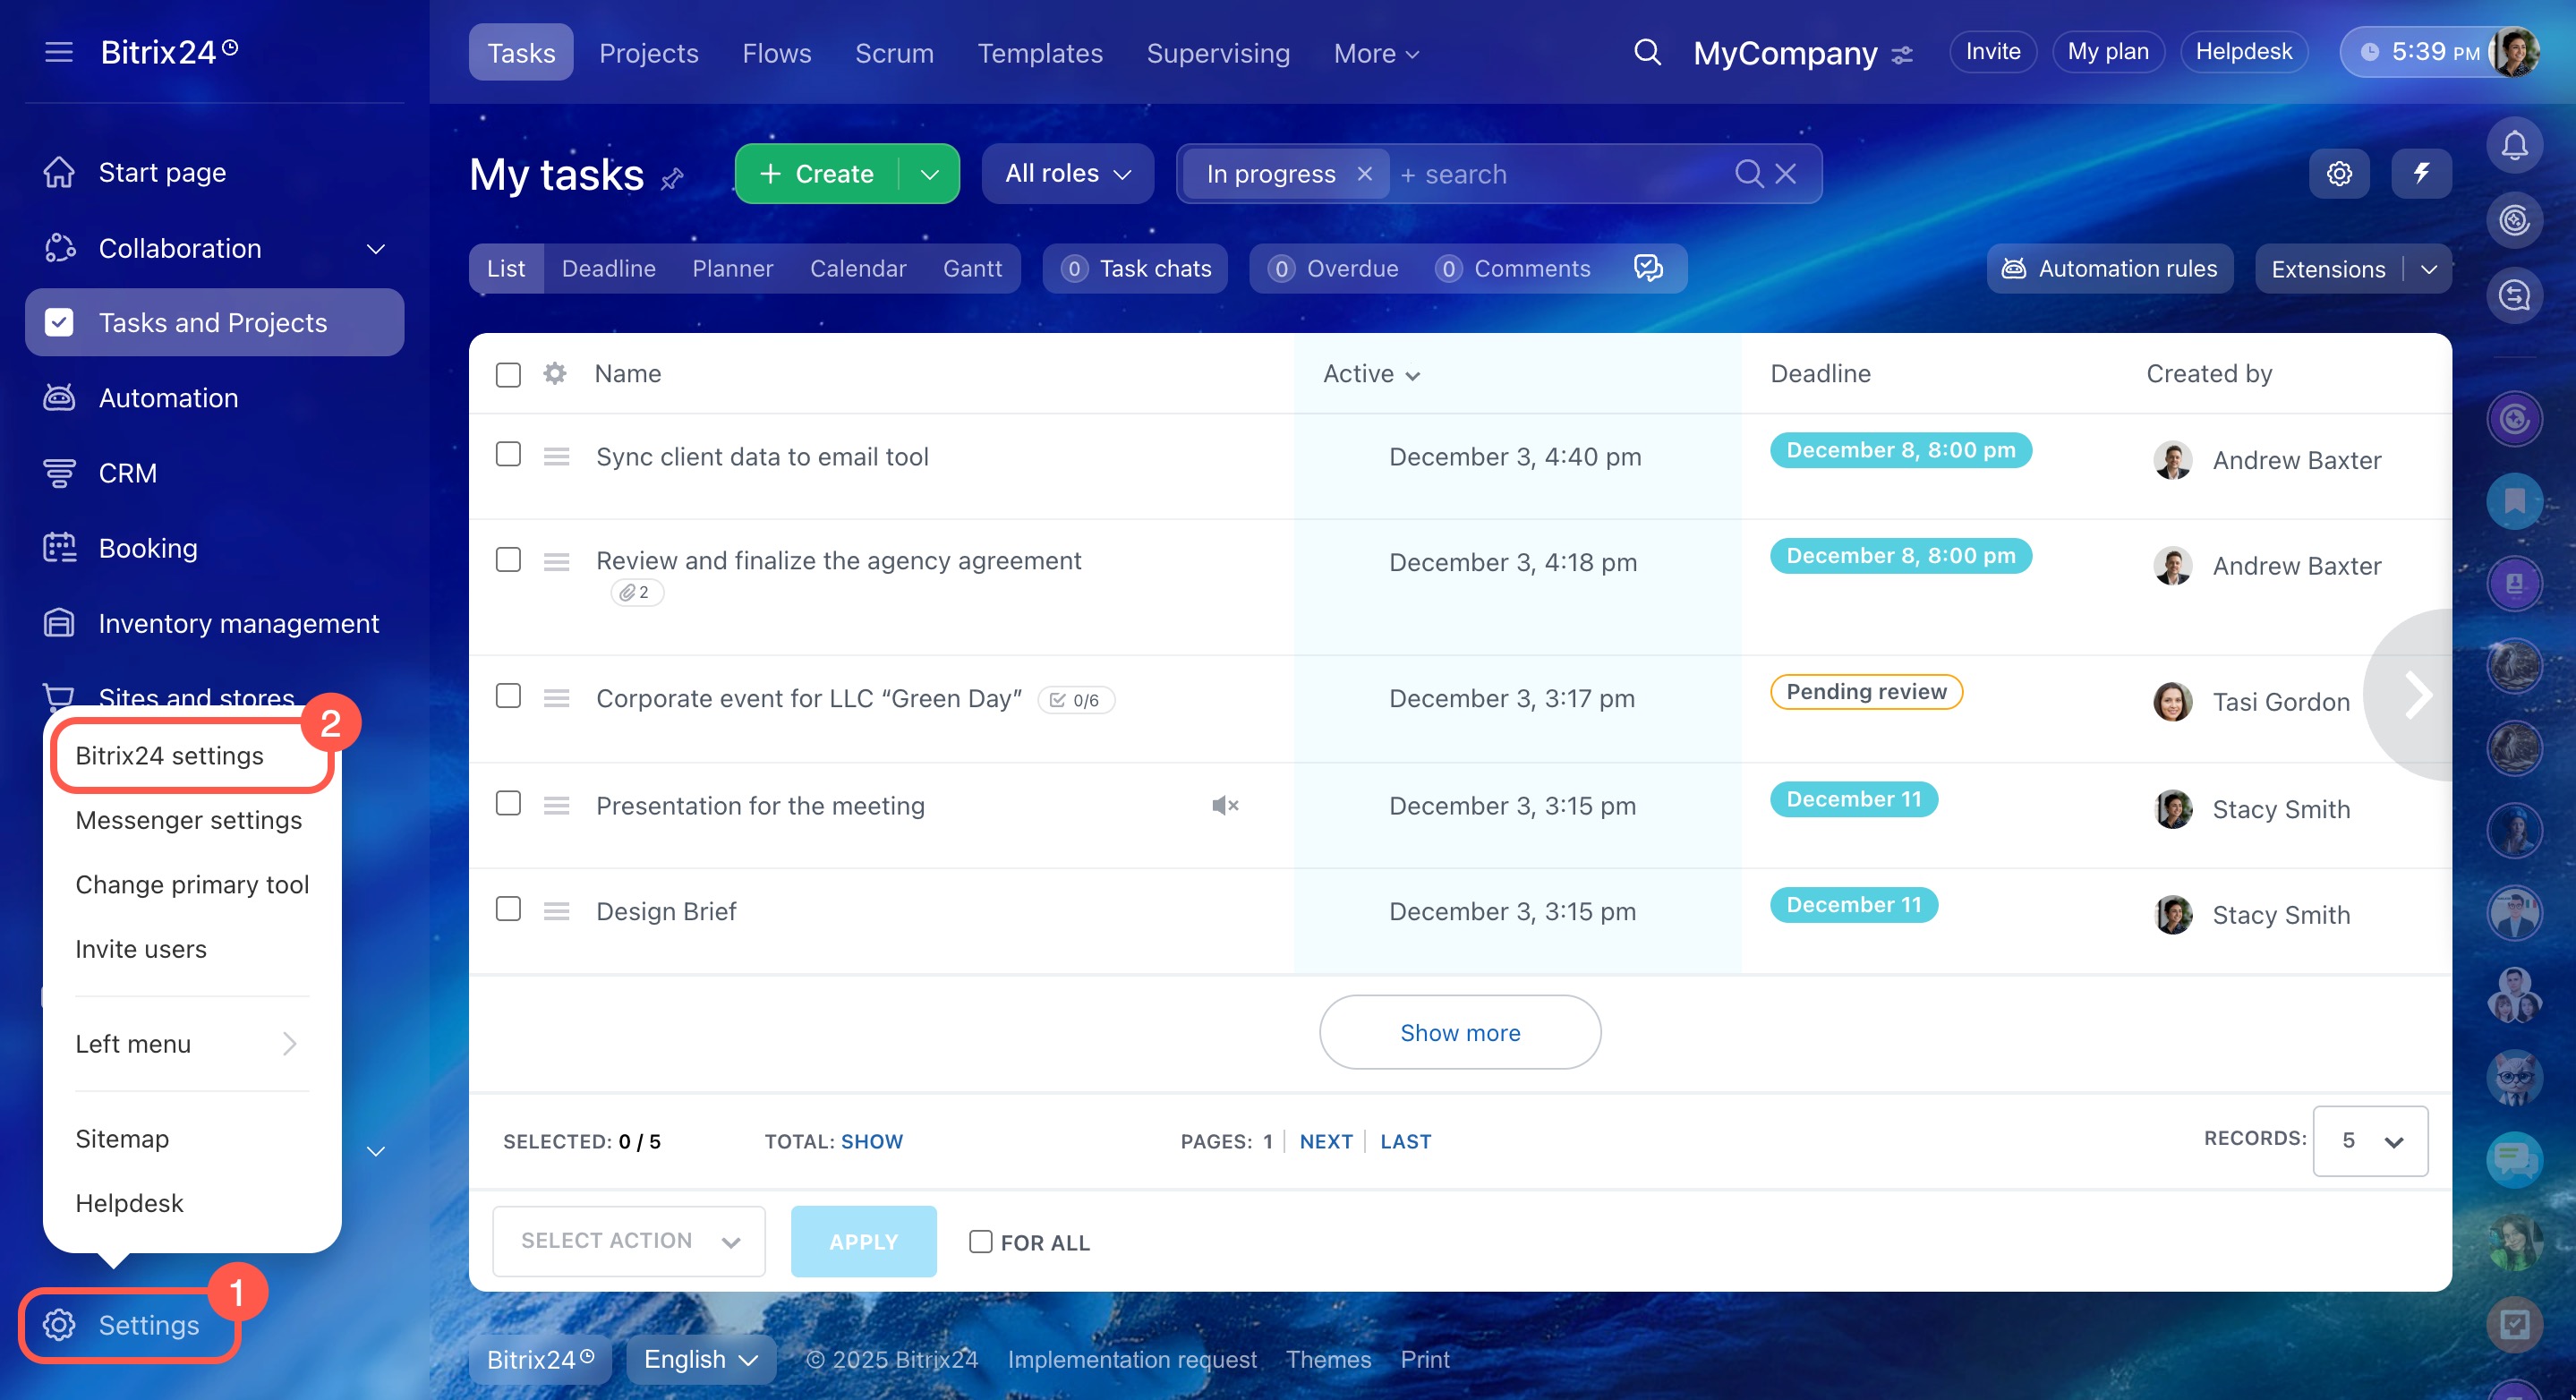Click the notifications bell icon
The width and height of the screenshot is (2576, 1400).
click(x=2514, y=147)
